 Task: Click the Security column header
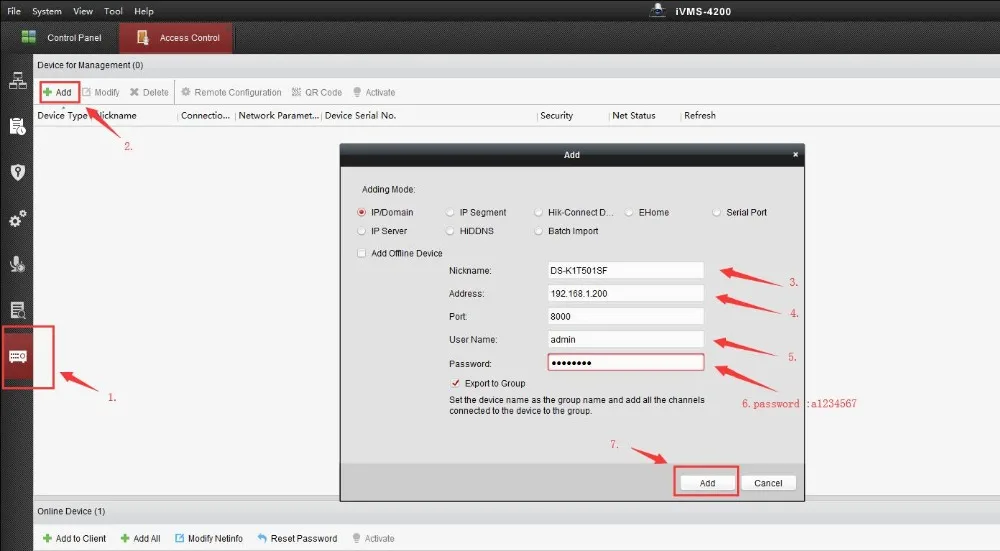(556, 115)
